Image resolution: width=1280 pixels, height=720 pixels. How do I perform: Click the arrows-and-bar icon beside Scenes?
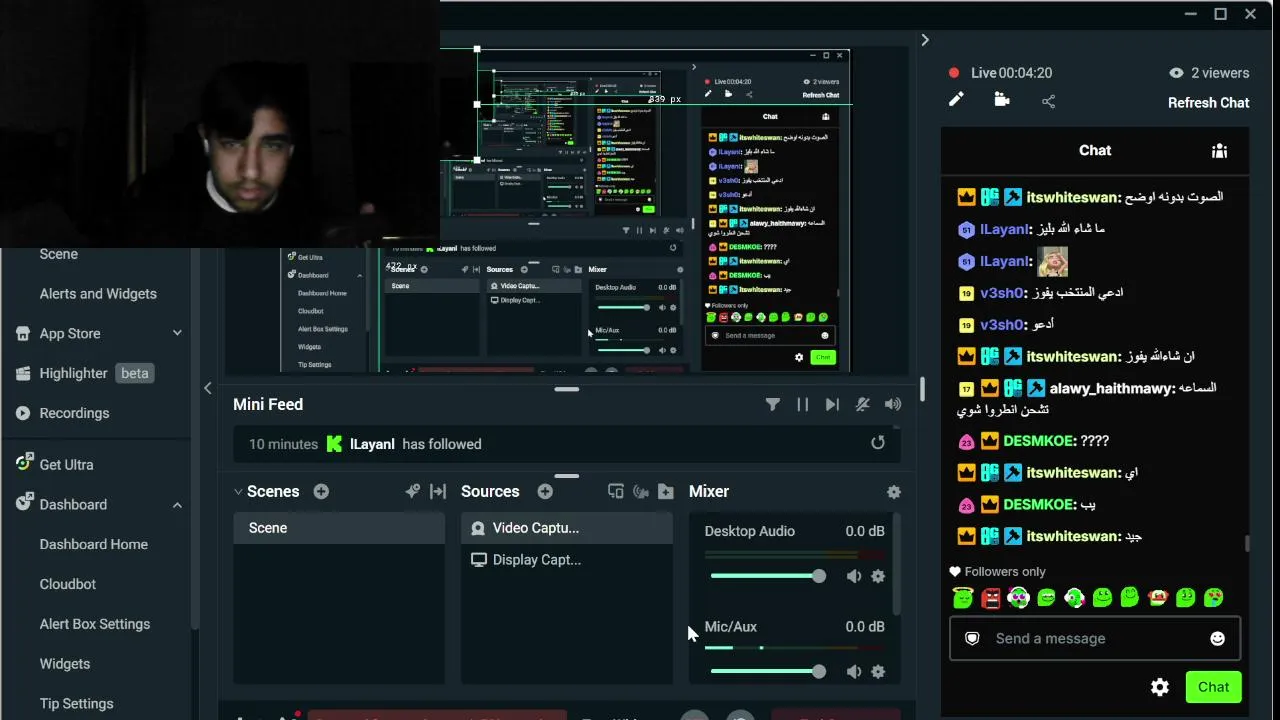pos(438,491)
